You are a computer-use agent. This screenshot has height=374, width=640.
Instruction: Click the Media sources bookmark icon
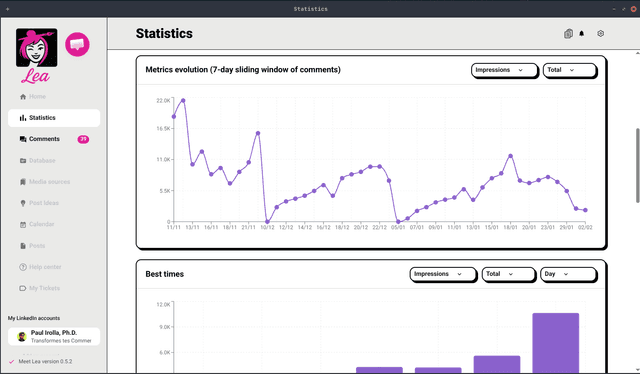(23, 182)
